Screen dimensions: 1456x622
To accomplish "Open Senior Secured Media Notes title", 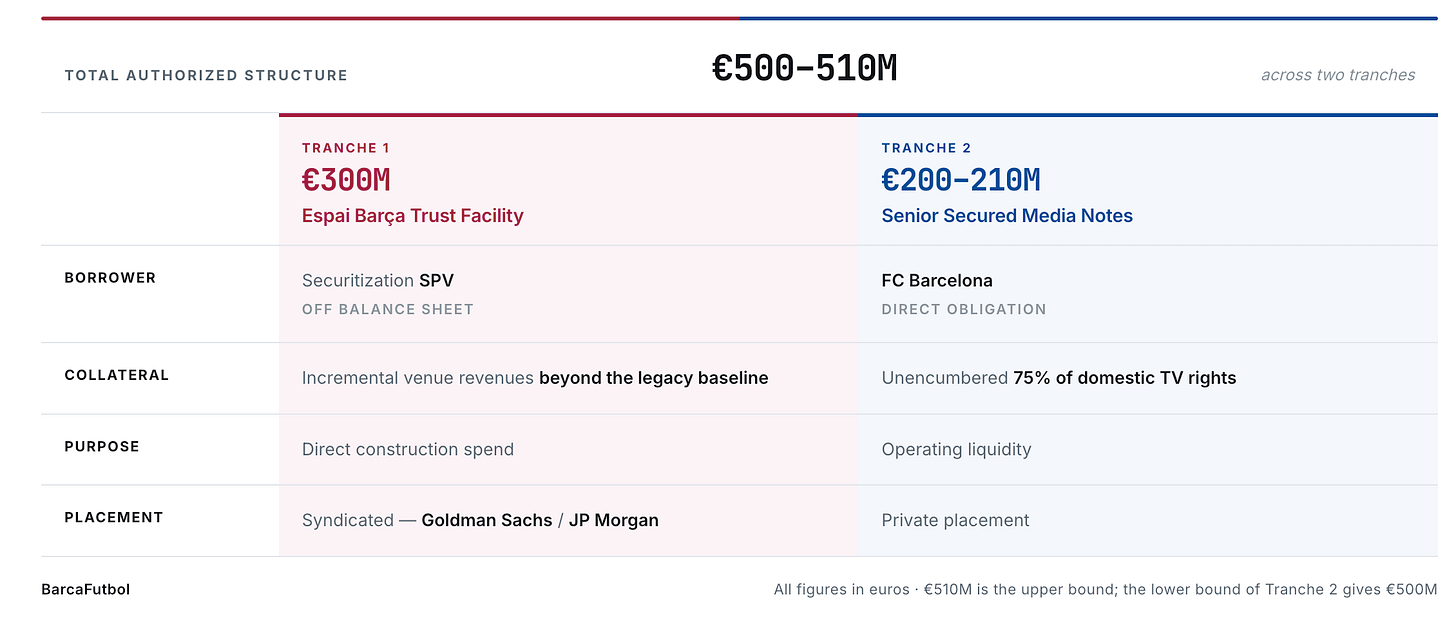I will click(1007, 216).
